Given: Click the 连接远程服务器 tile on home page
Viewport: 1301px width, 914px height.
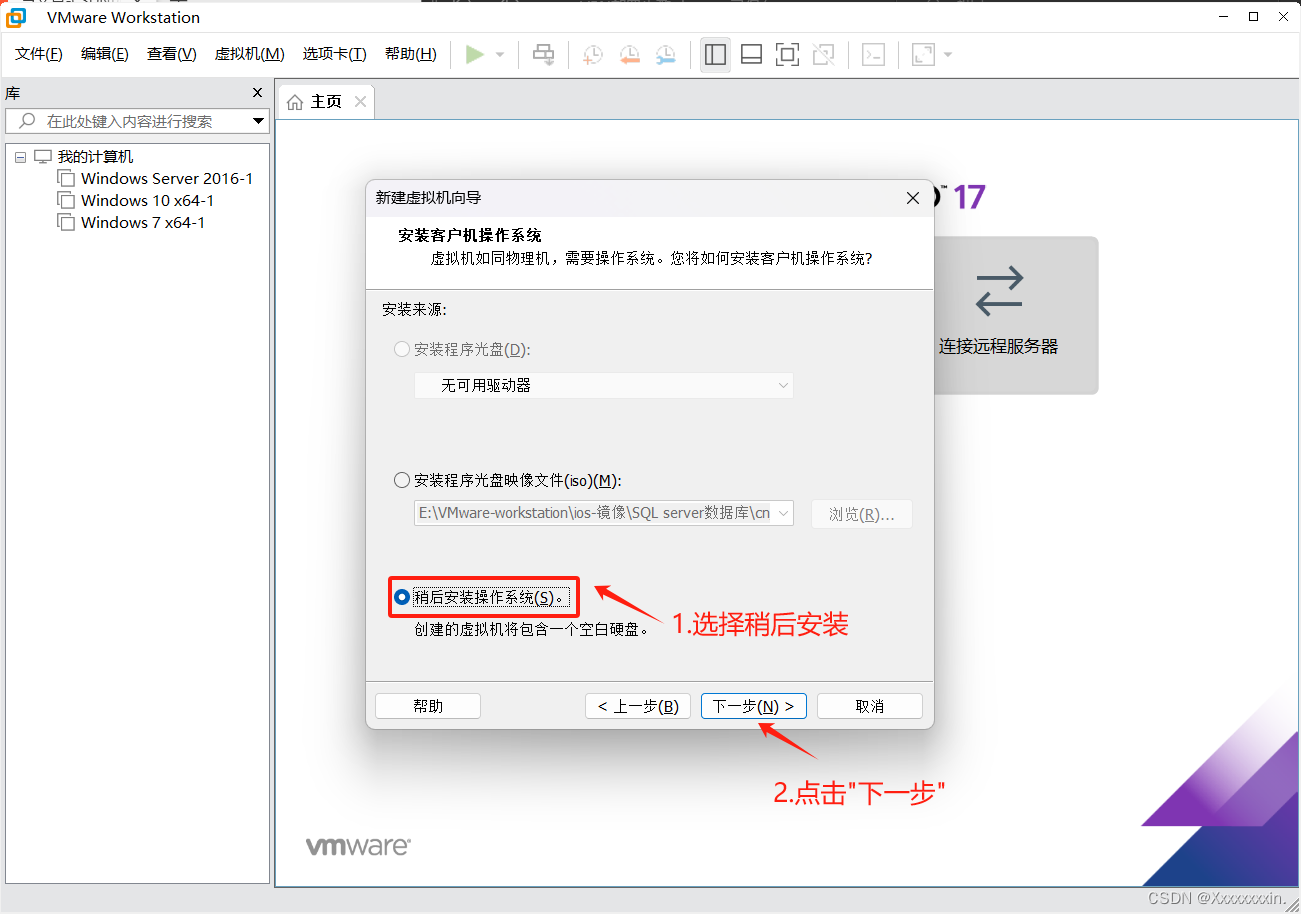Looking at the screenshot, I should pyautogui.click(x=1015, y=315).
